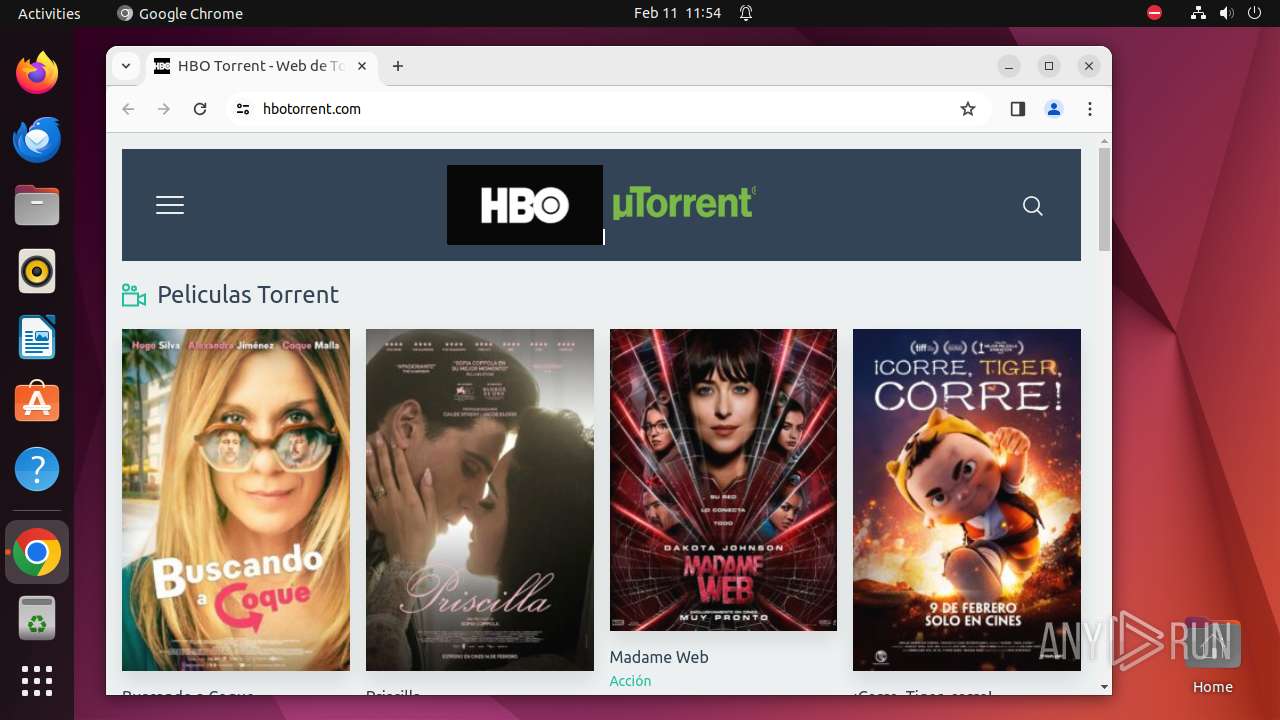Image resolution: width=1280 pixels, height=720 pixels.
Task: Click the scrollbar down arrow
Action: (1104, 687)
